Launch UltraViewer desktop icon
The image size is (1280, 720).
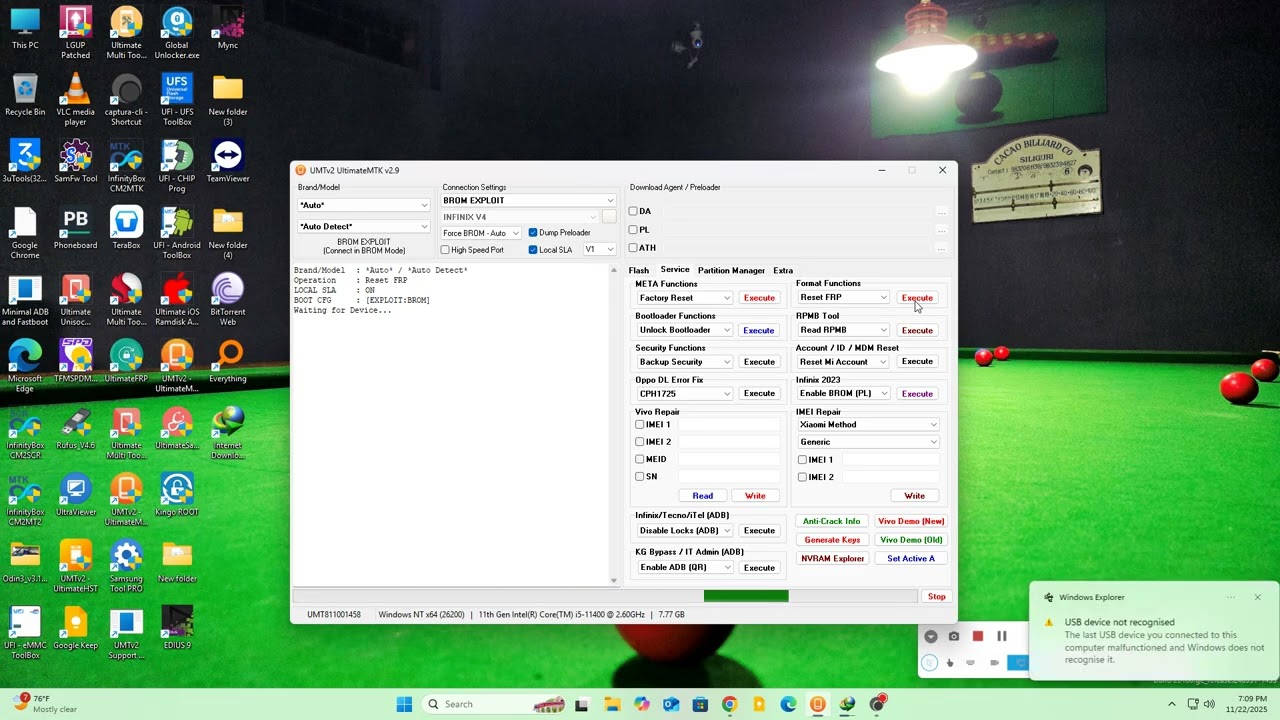tap(75, 494)
